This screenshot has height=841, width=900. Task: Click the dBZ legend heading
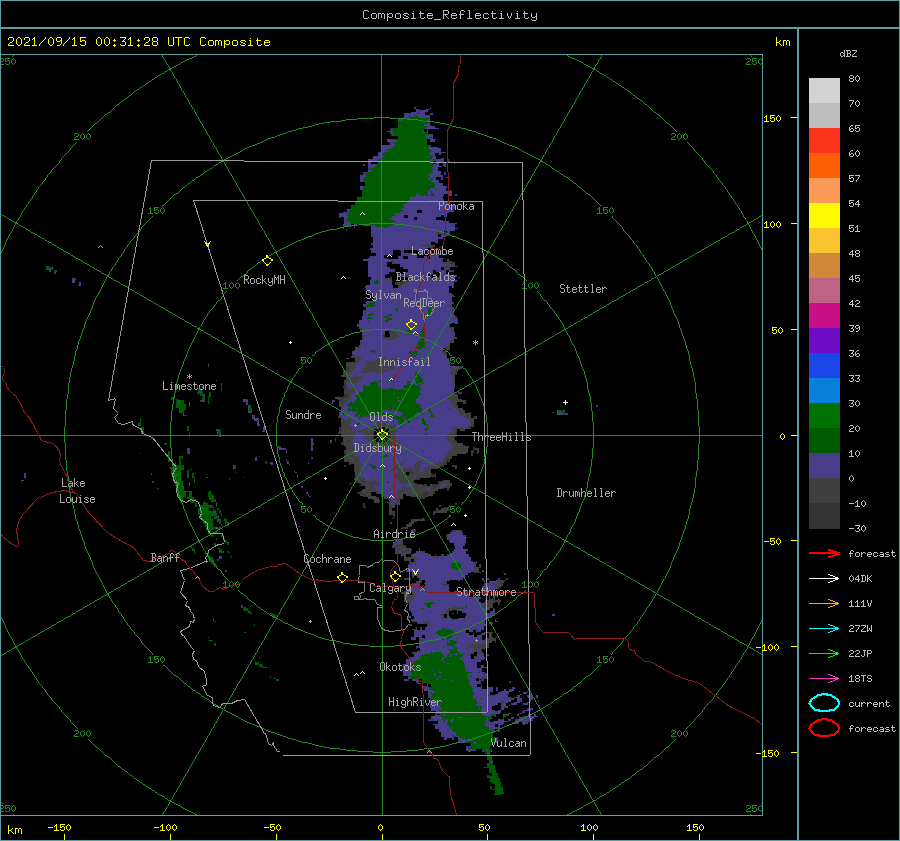(848, 53)
